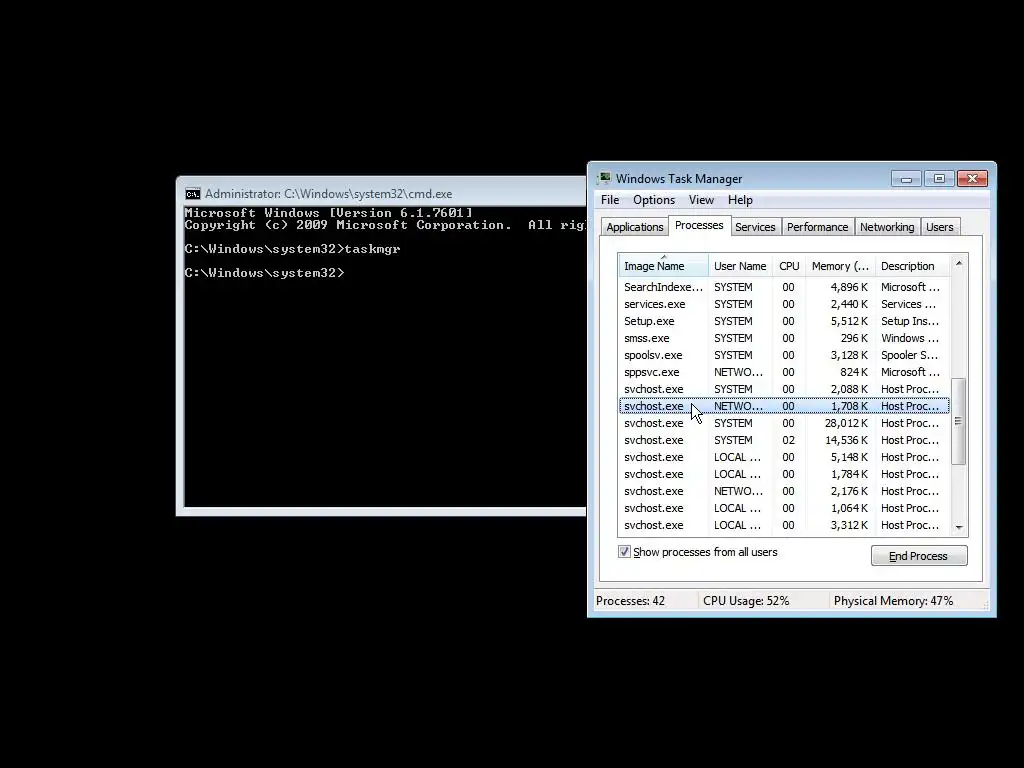Viewport: 1024px width, 768px height.
Task: Open the File menu in Task Manager
Action: coord(610,200)
